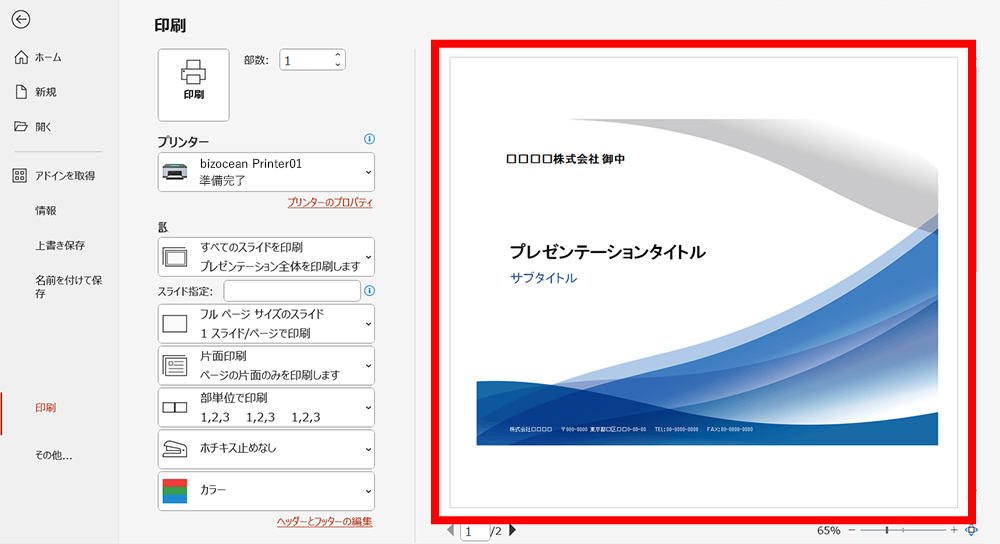The width and height of the screenshot is (1000, 544).
Task: Select 開く in the sidebar
Action: (x=33, y=126)
